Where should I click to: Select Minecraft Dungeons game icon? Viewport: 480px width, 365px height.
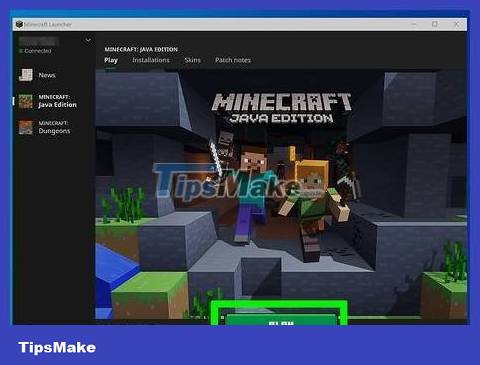26,127
